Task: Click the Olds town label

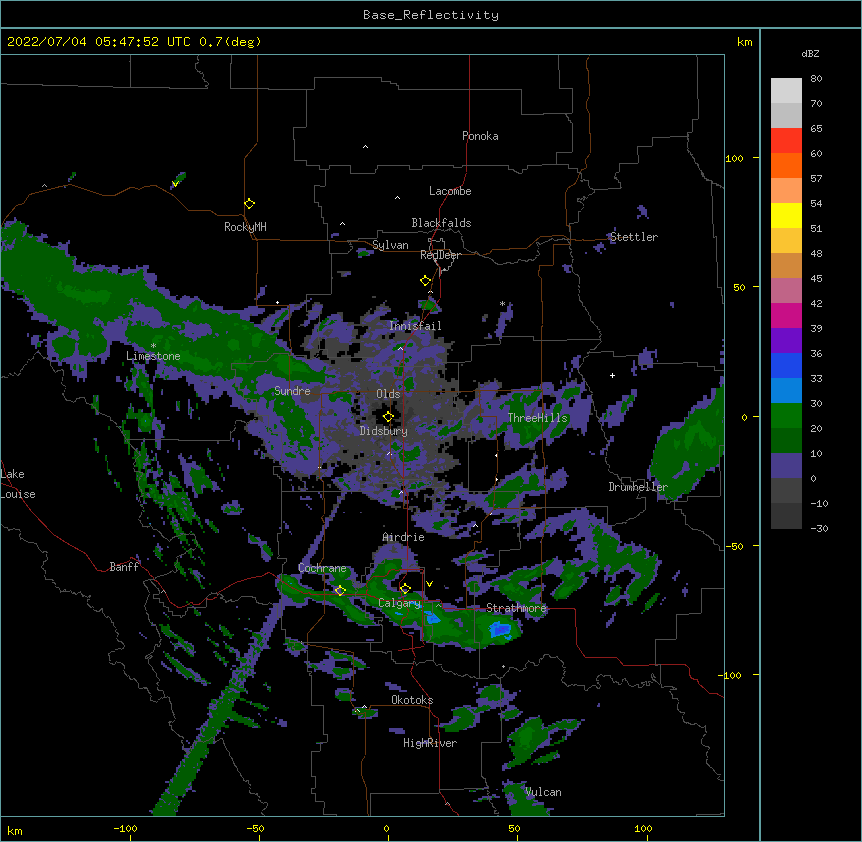Action: coord(388,394)
